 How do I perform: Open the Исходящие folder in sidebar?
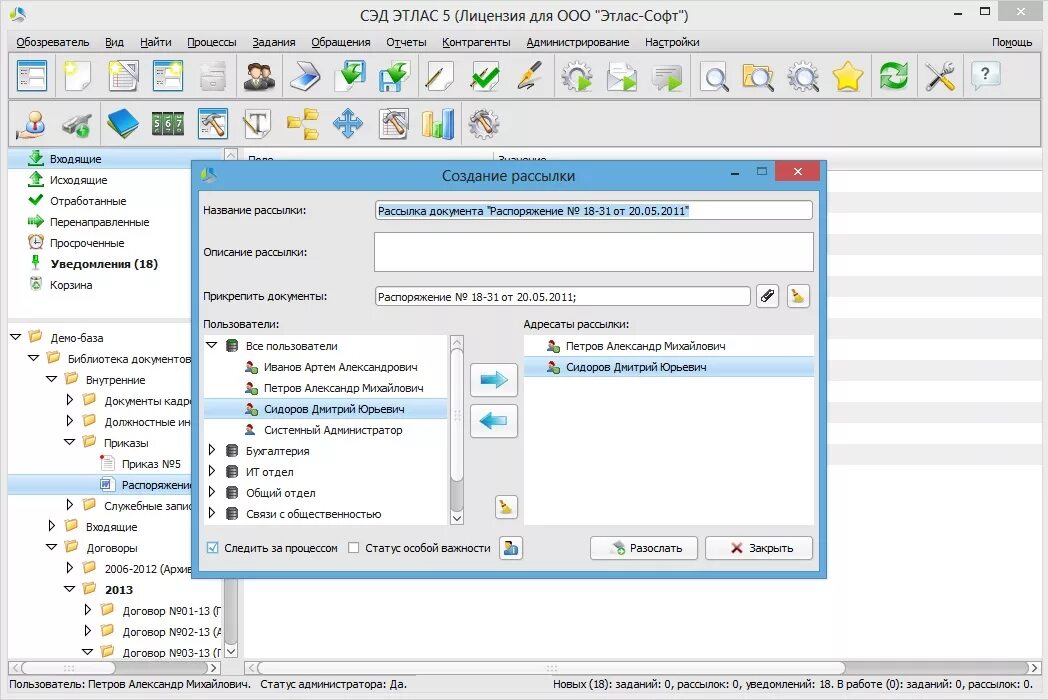(78, 180)
